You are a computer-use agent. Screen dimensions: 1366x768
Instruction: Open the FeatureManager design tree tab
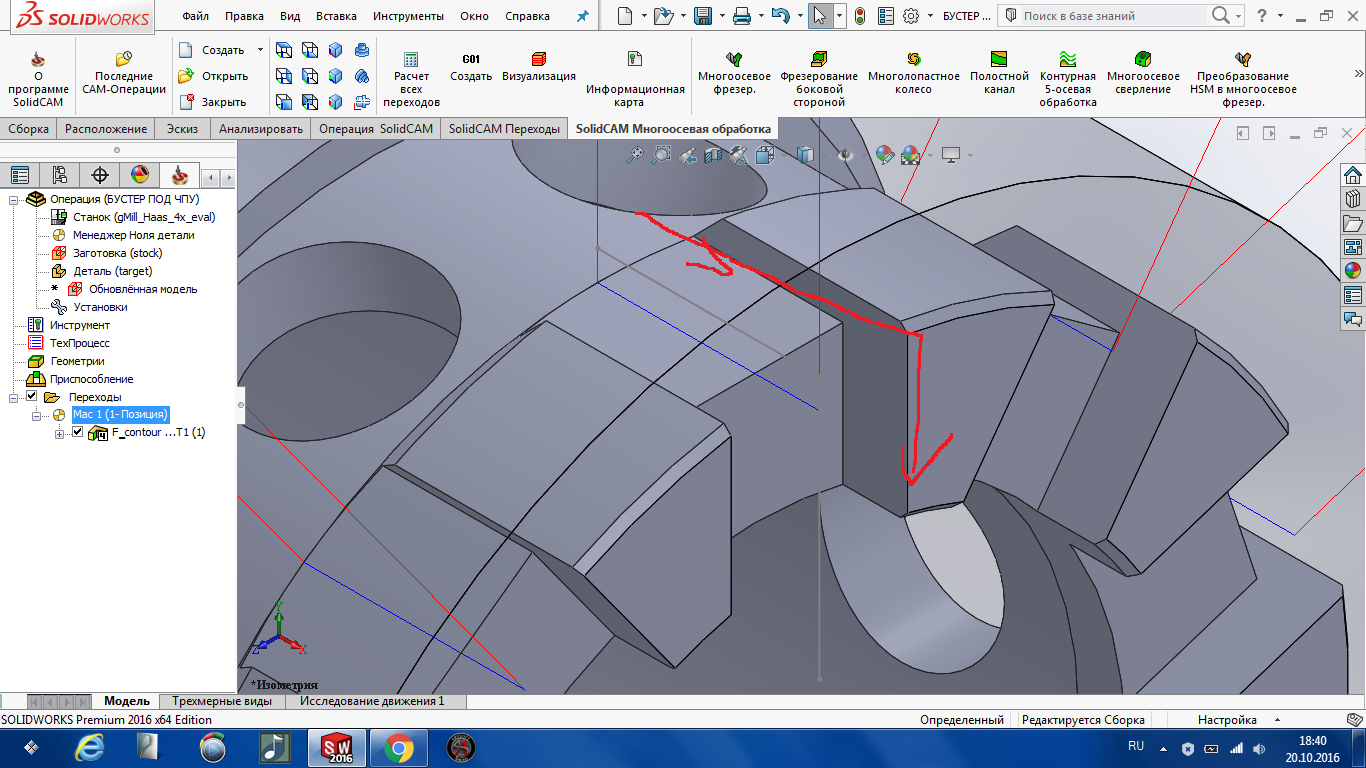point(20,175)
